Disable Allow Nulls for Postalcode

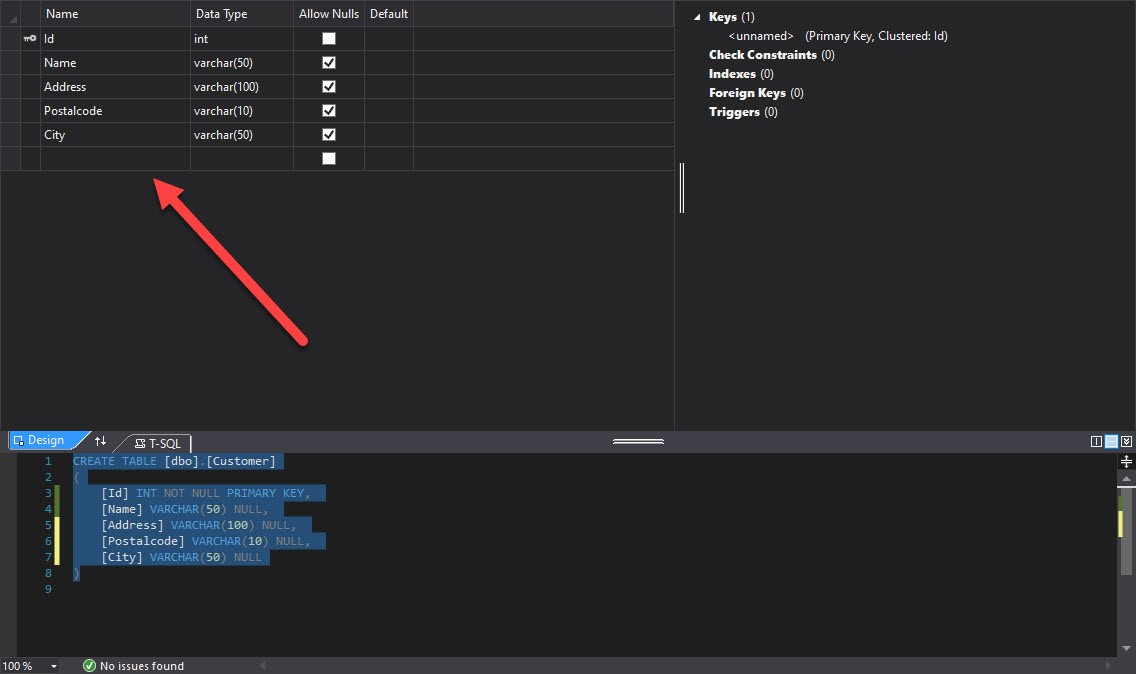tap(328, 110)
